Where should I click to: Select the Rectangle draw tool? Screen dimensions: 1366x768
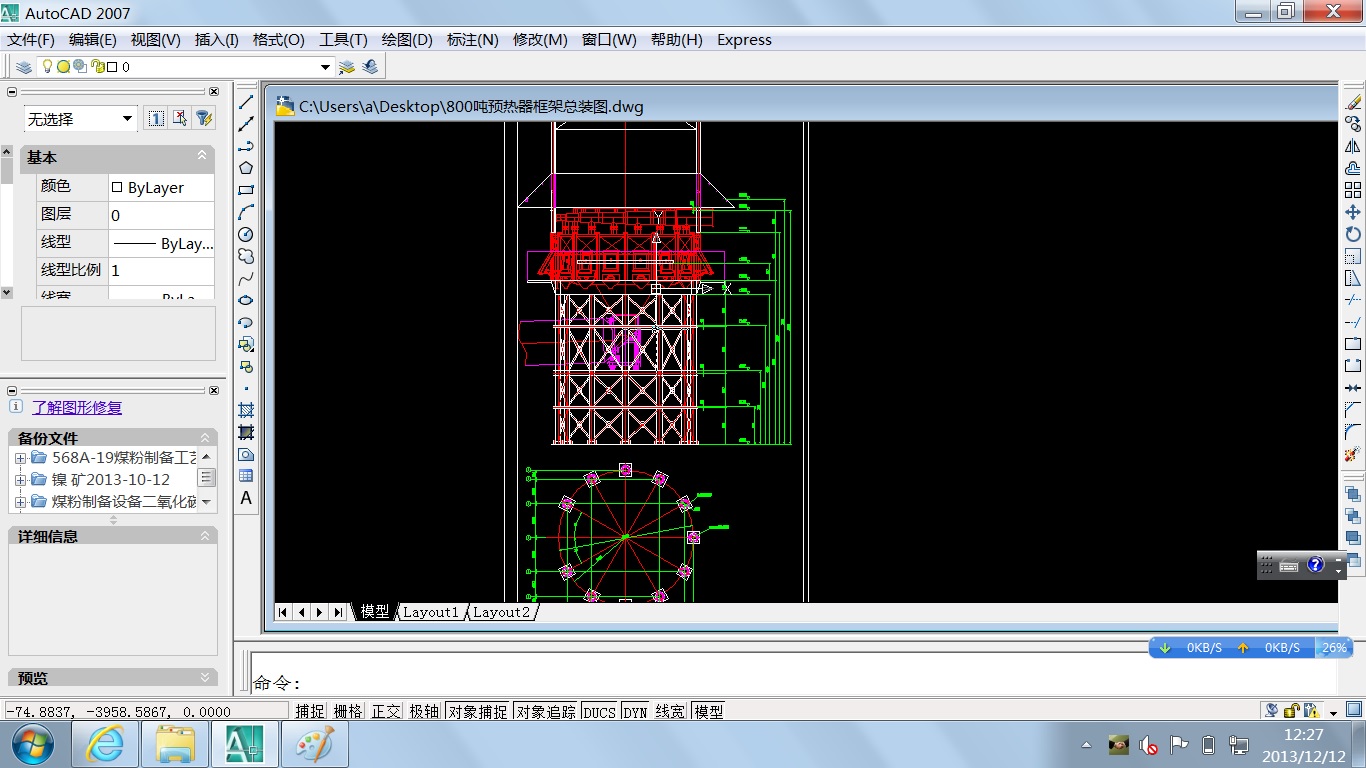(246, 190)
